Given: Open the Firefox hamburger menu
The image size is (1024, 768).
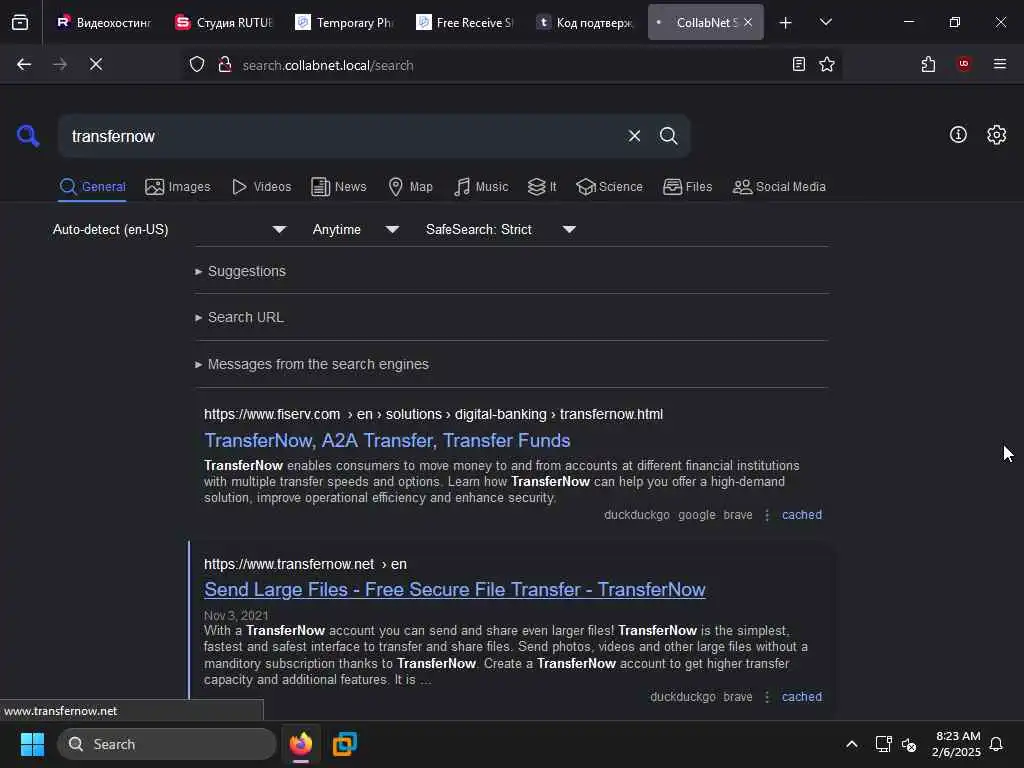Looking at the screenshot, I should 1000,64.
